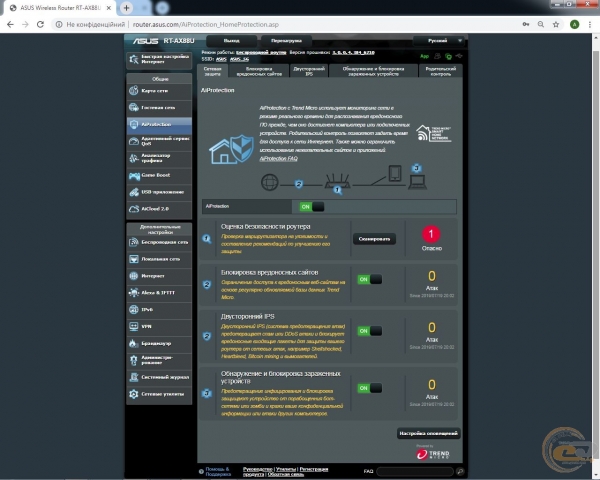Open the saved password key icon
Screen dimensions: 600x480
click(x=526, y=24)
